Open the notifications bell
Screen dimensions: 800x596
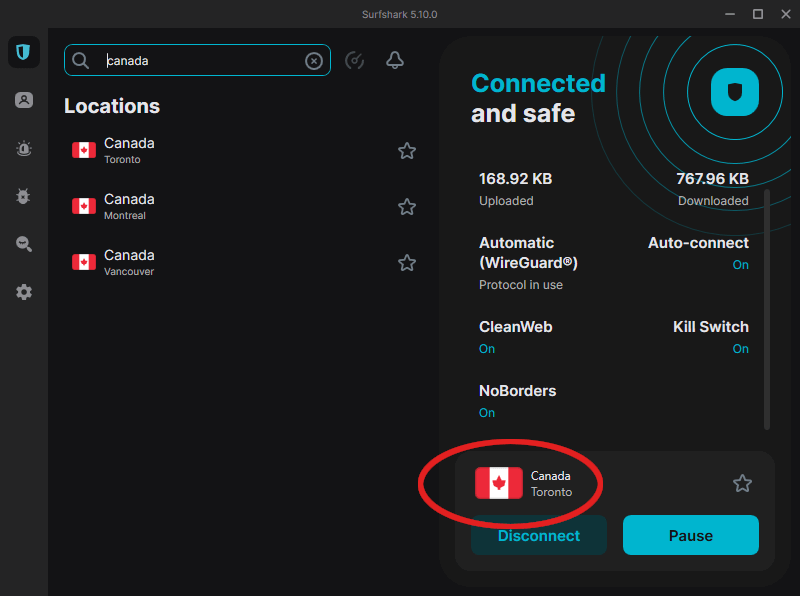[x=394, y=60]
